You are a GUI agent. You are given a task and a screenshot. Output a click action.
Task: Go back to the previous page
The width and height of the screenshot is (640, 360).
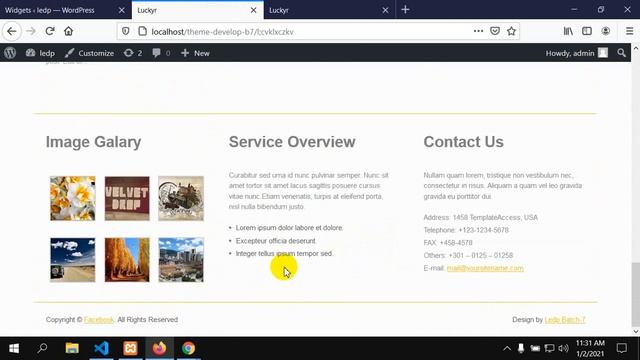(x=11, y=31)
